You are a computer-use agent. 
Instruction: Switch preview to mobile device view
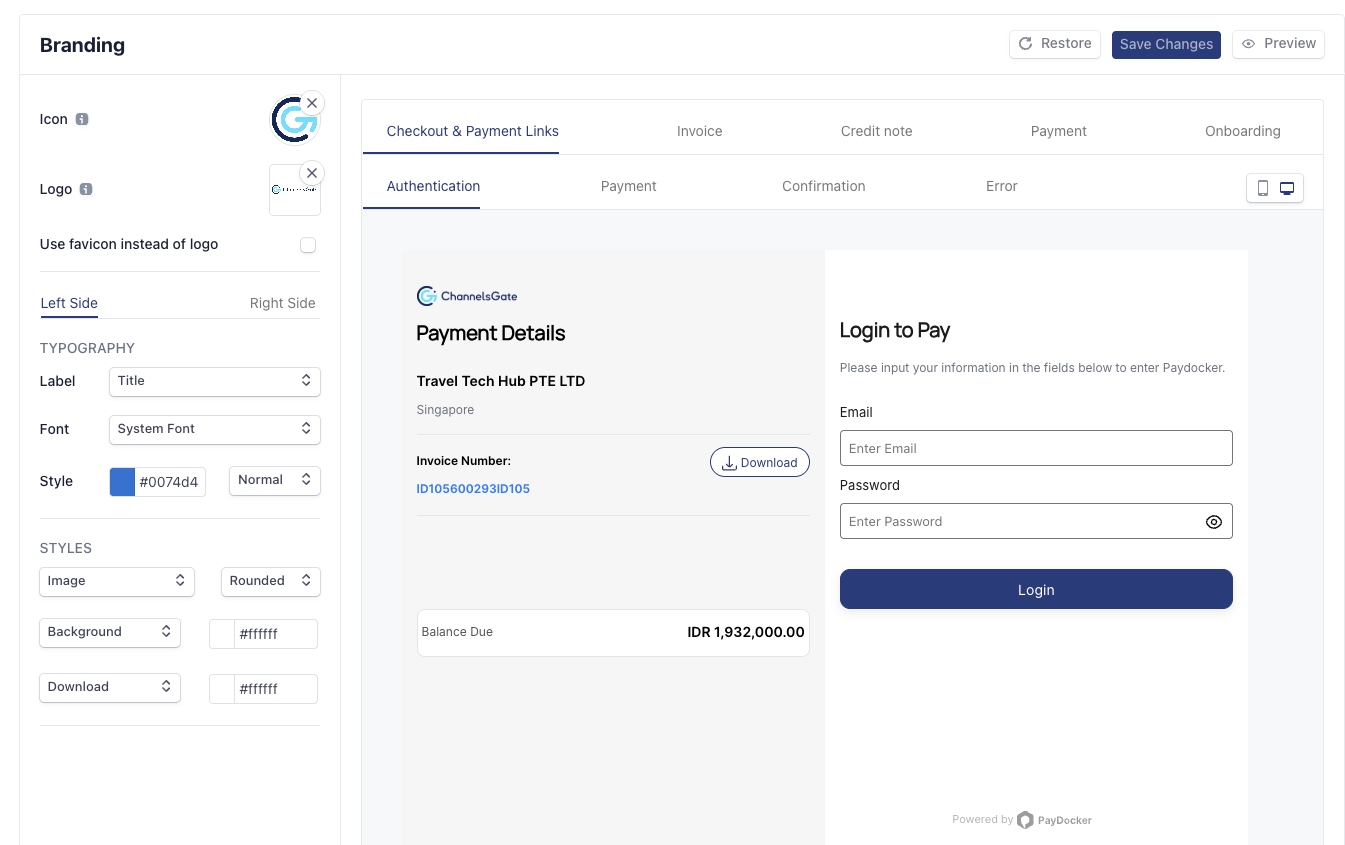(1262, 188)
